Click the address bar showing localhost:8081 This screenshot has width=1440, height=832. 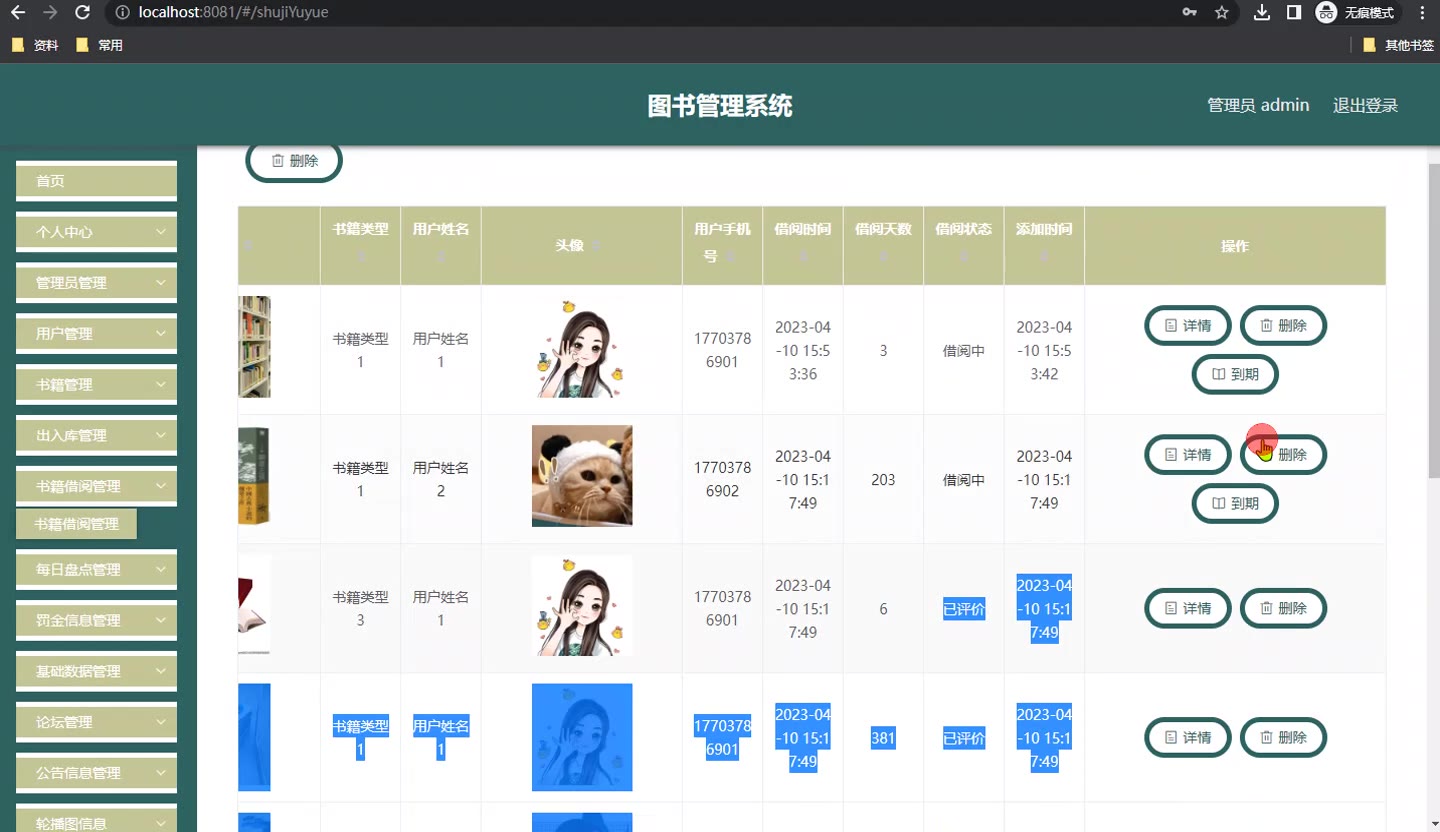[x=640, y=13]
